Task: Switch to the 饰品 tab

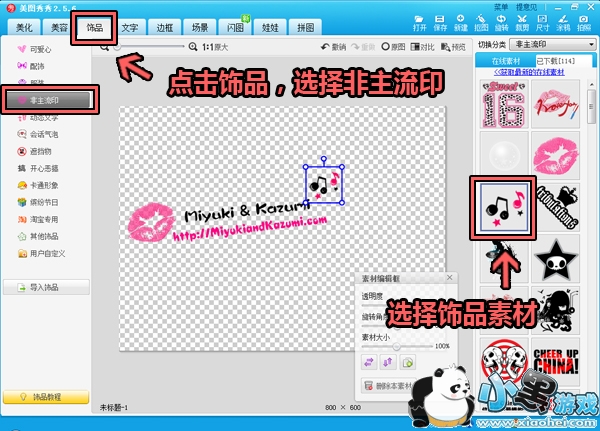Action: click(94, 27)
